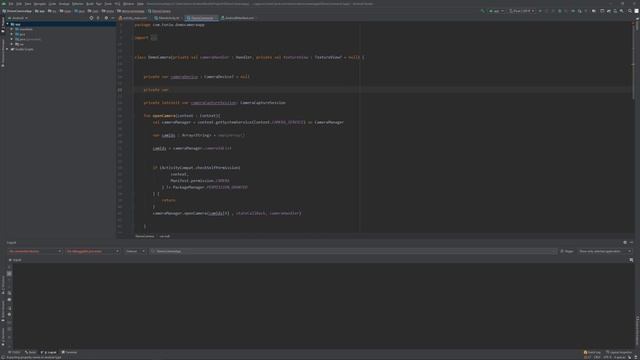Open the app run configuration dropdown
The width and height of the screenshot is (640, 360).
point(497,11)
